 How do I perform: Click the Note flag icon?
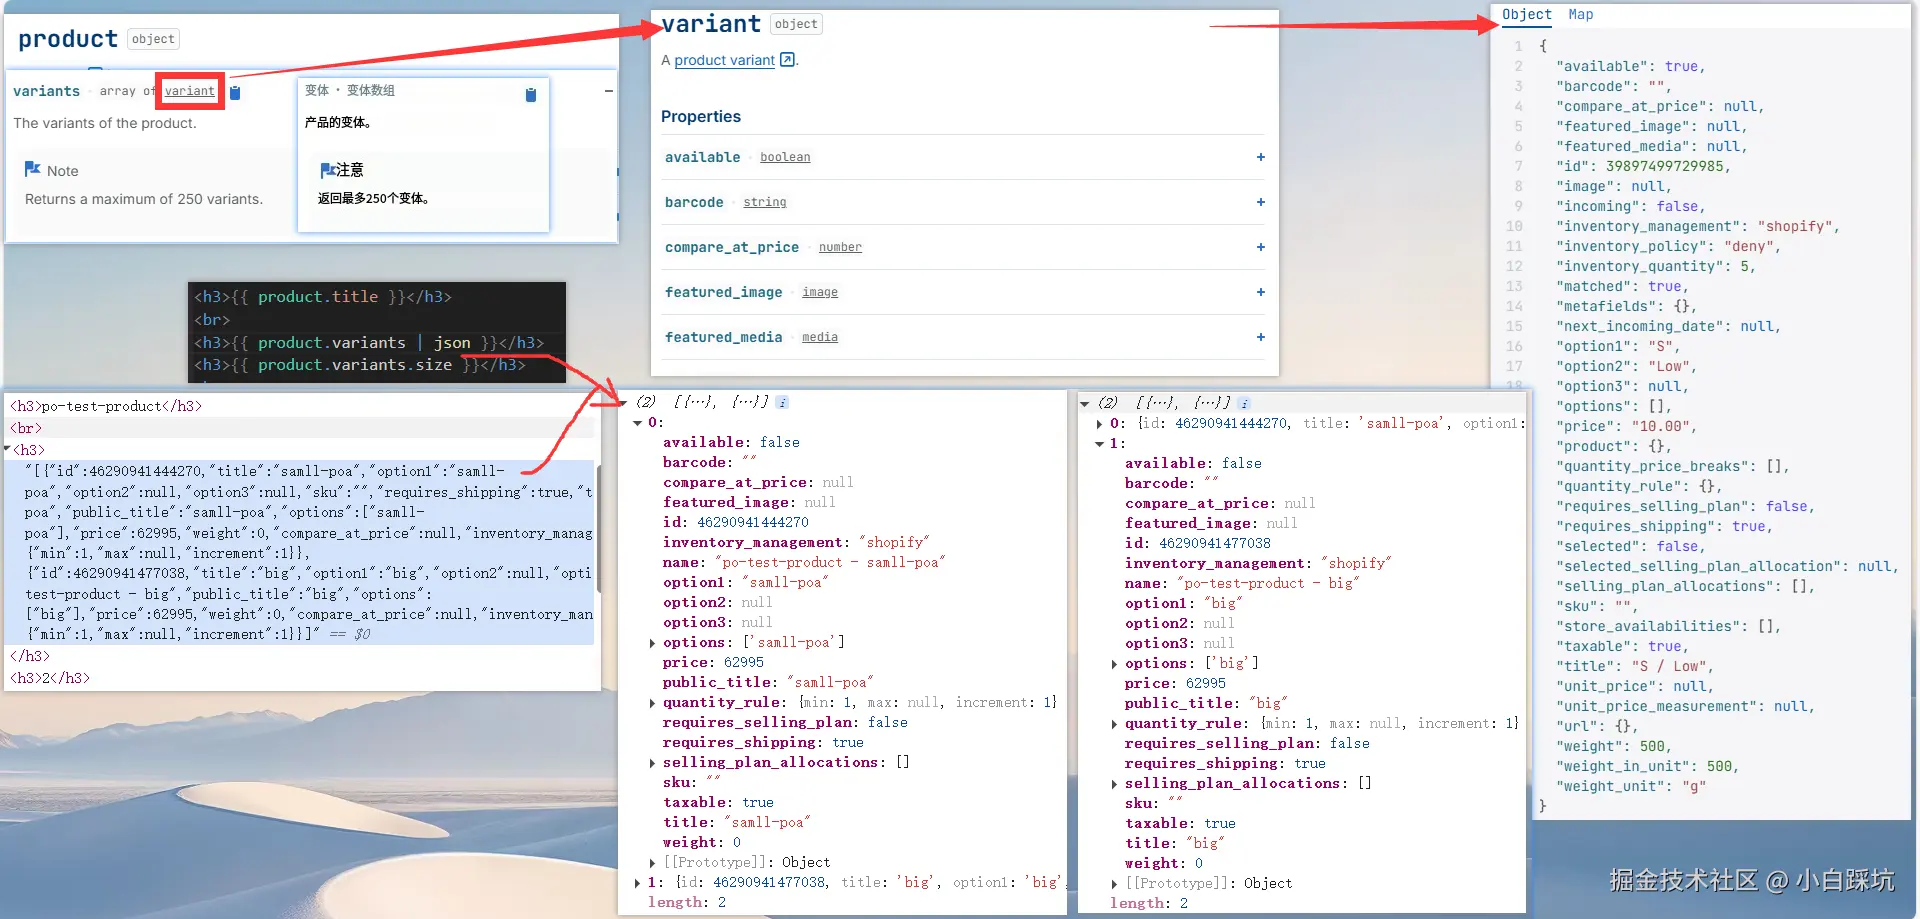coord(32,169)
